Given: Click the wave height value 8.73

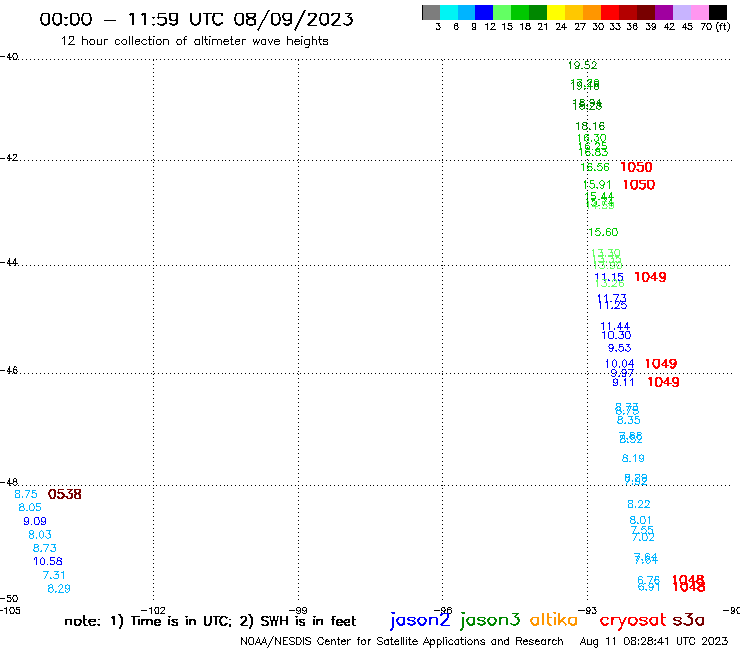Looking at the screenshot, I should coord(44,548).
